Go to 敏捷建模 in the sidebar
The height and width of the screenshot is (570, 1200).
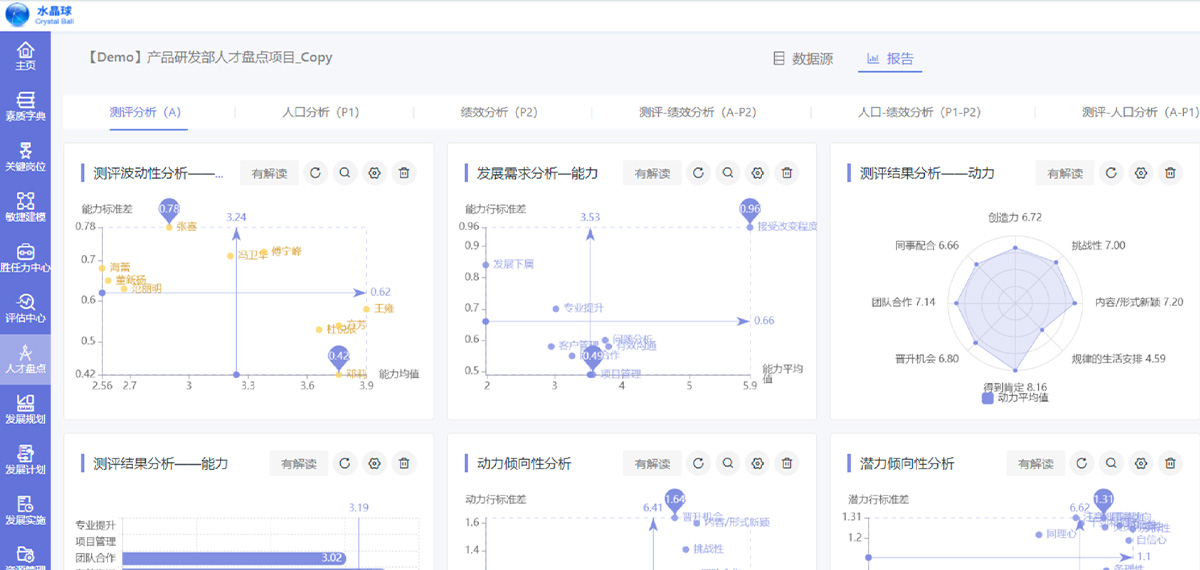(25, 207)
